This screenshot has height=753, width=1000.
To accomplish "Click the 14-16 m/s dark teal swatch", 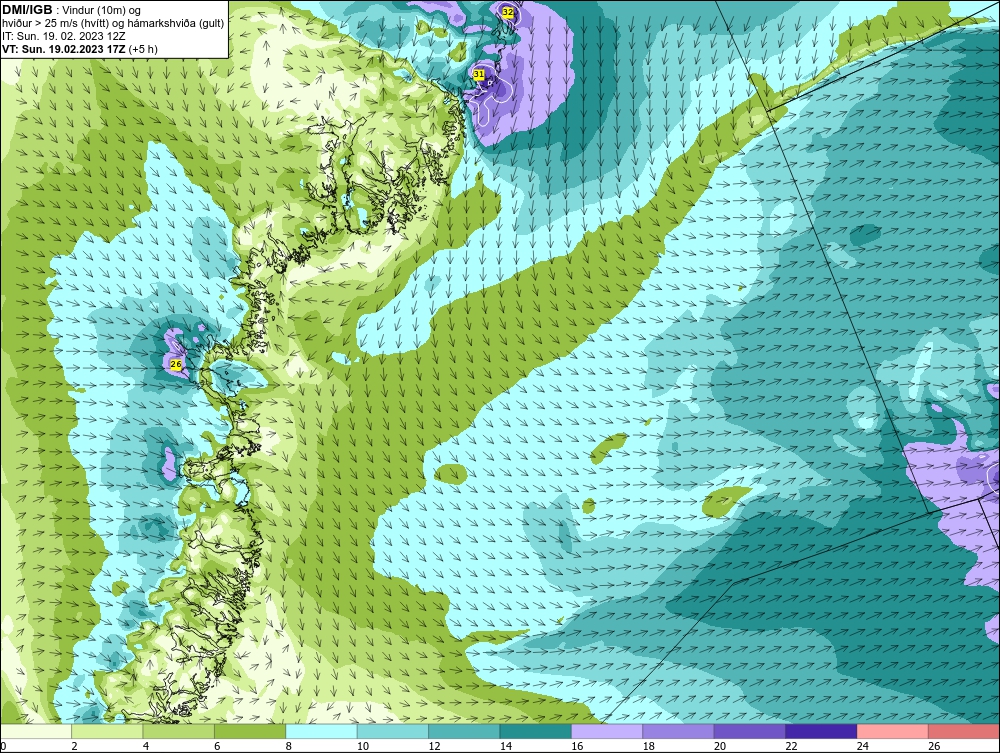I will [x=536, y=731].
